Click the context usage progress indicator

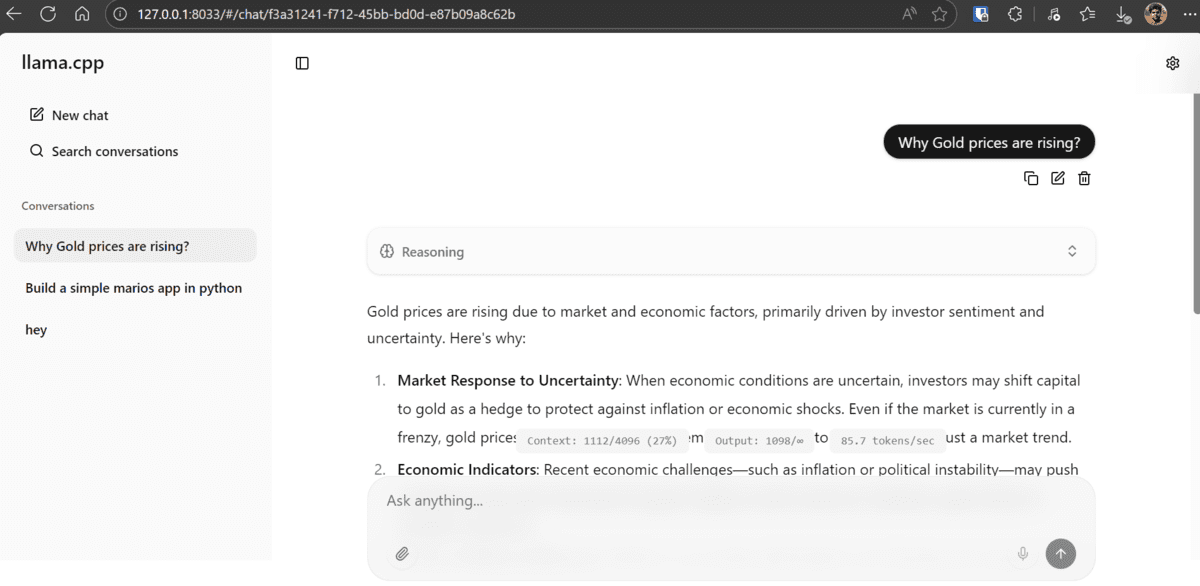(x=602, y=440)
